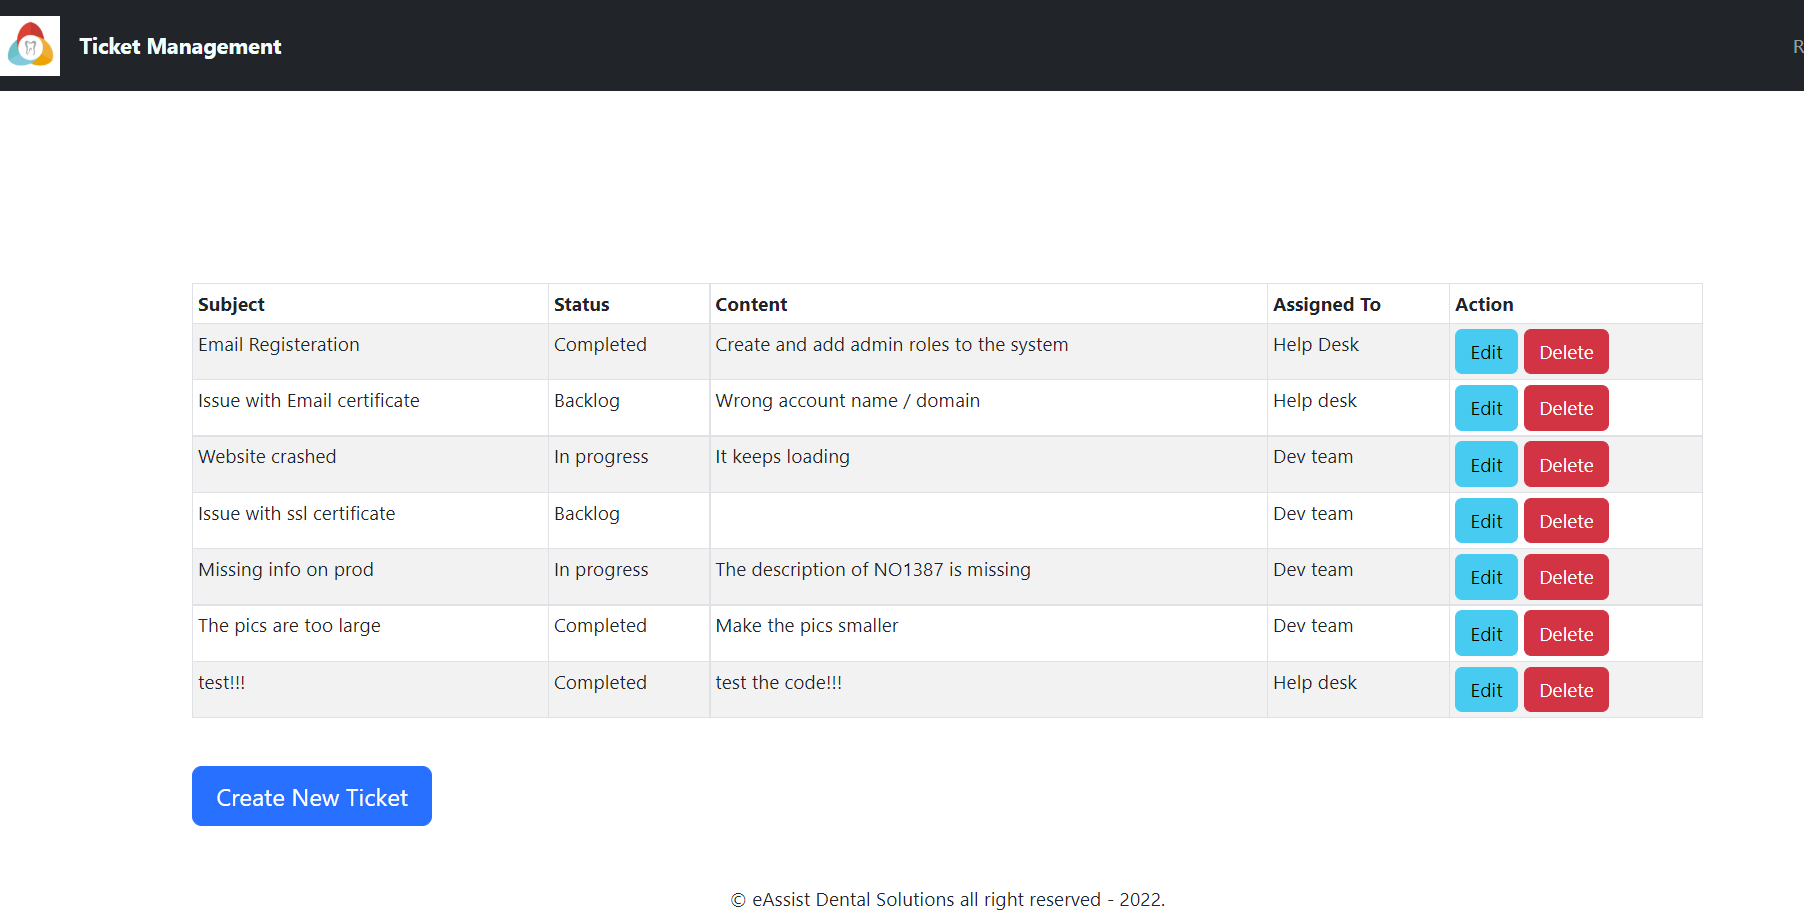
Task: Edit the Website crashed ticket
Action: pos(1485,464)
